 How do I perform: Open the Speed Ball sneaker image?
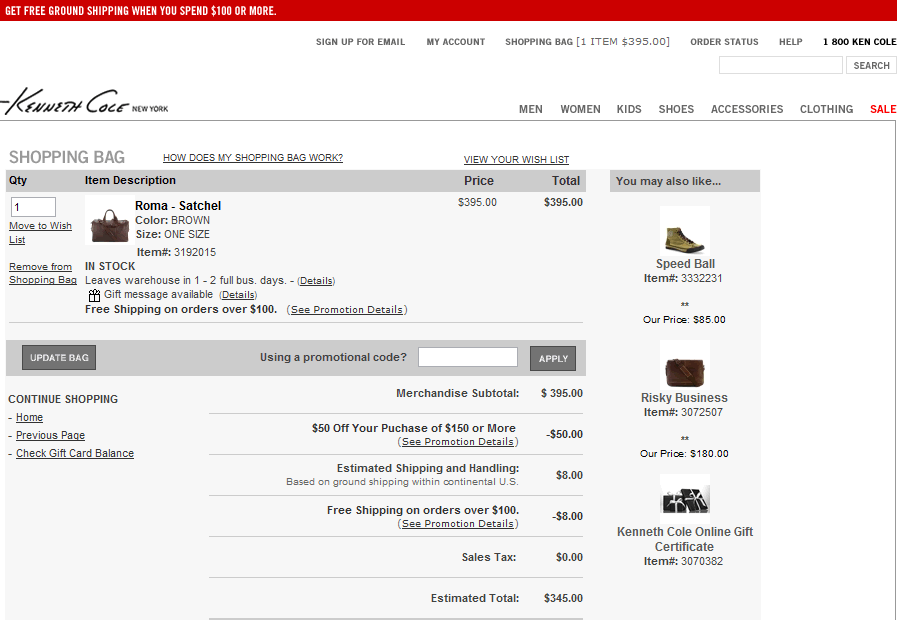[x=685, y=232]
